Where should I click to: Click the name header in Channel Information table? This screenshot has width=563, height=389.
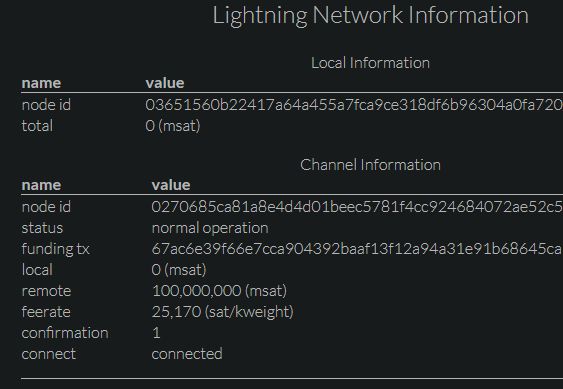pyautogui.click(x=41, y=185)
